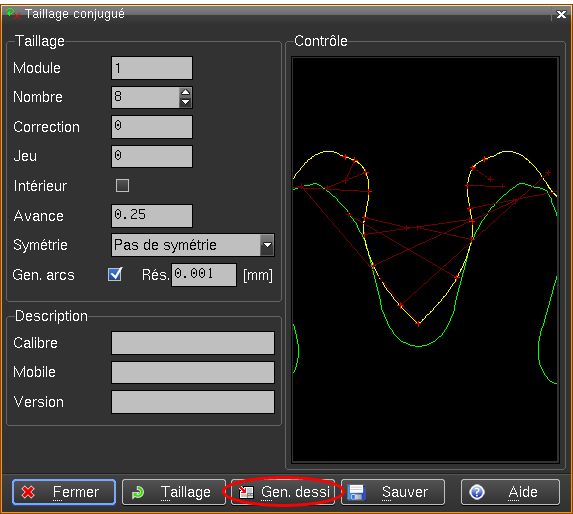The width and height of the screenshot is (573, 514).
Task: Decrease Nombre with the down arrow
Action: (186, 102)
